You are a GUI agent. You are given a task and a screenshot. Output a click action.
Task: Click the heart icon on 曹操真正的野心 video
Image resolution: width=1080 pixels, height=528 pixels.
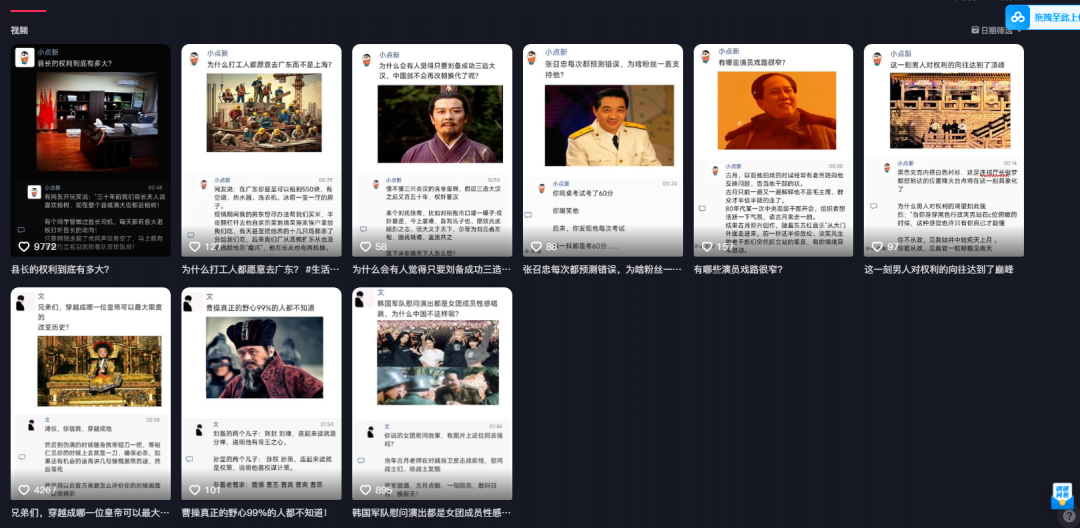[195, 490]
